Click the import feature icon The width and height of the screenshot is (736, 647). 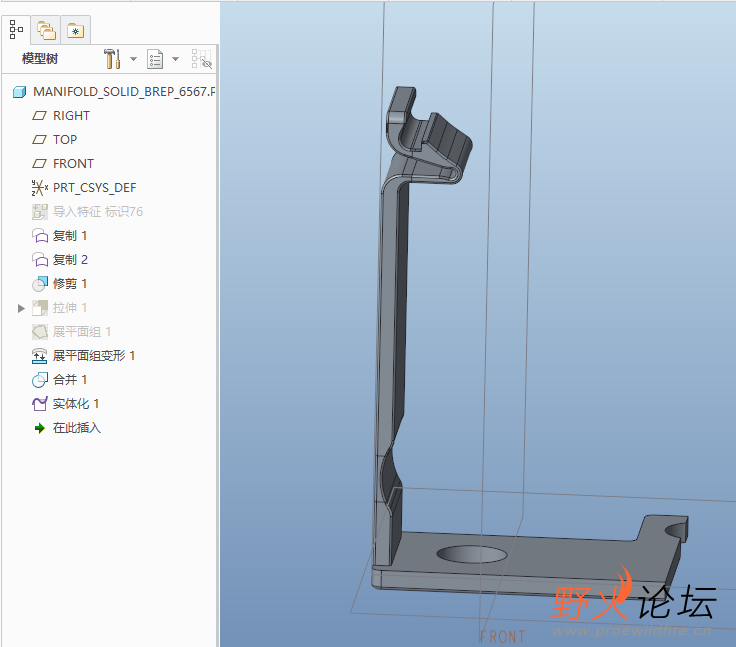click(x=39, y=212)
